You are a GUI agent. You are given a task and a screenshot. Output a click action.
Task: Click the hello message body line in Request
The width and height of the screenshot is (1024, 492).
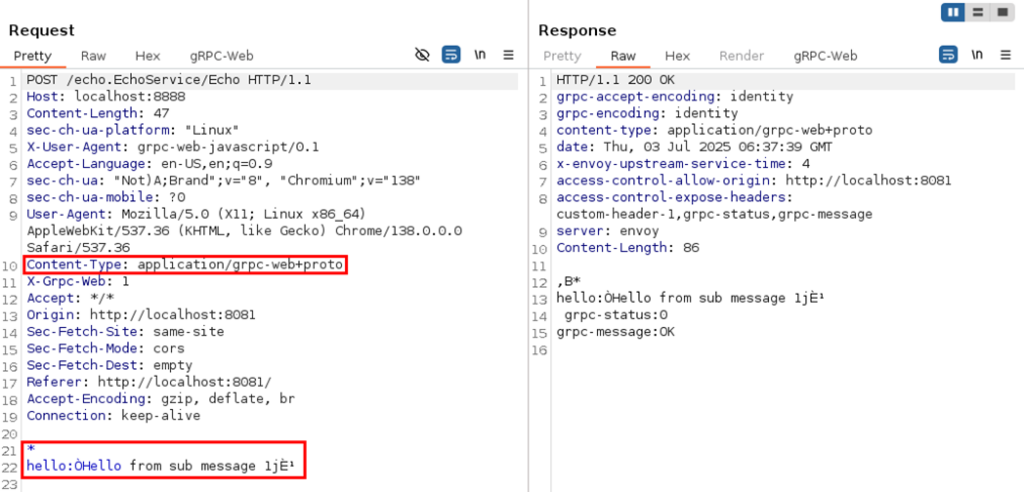[x=160, y=465]
